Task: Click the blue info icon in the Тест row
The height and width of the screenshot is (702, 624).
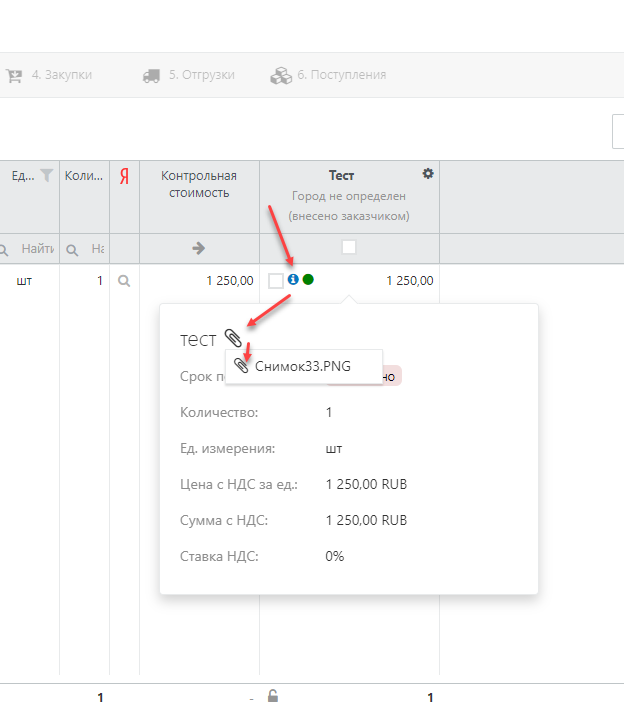Action: pos(293,280)
